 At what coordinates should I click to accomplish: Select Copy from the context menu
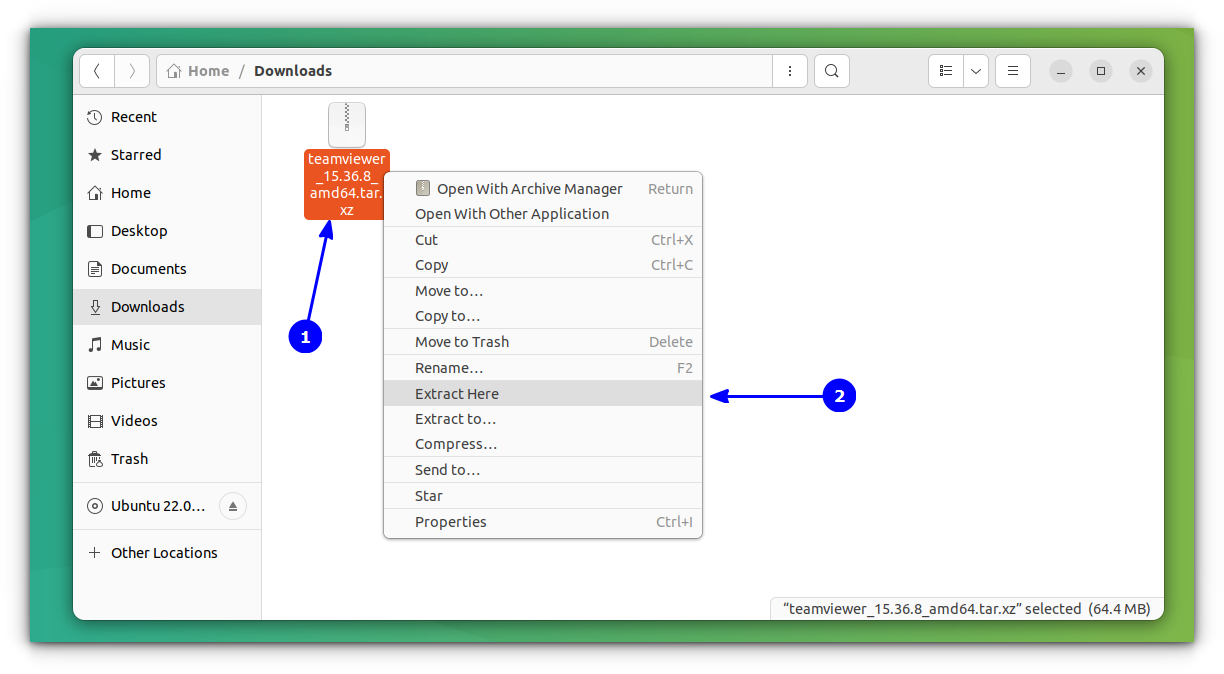click(543, 265)
